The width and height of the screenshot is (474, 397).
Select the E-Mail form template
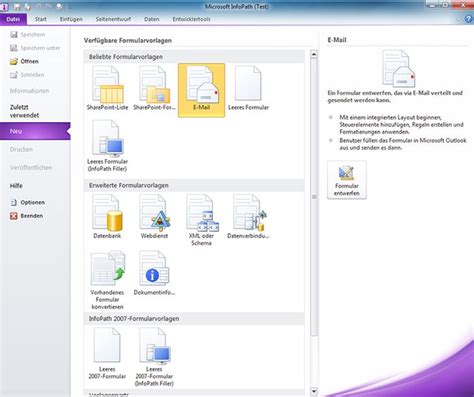click(201, 90)
